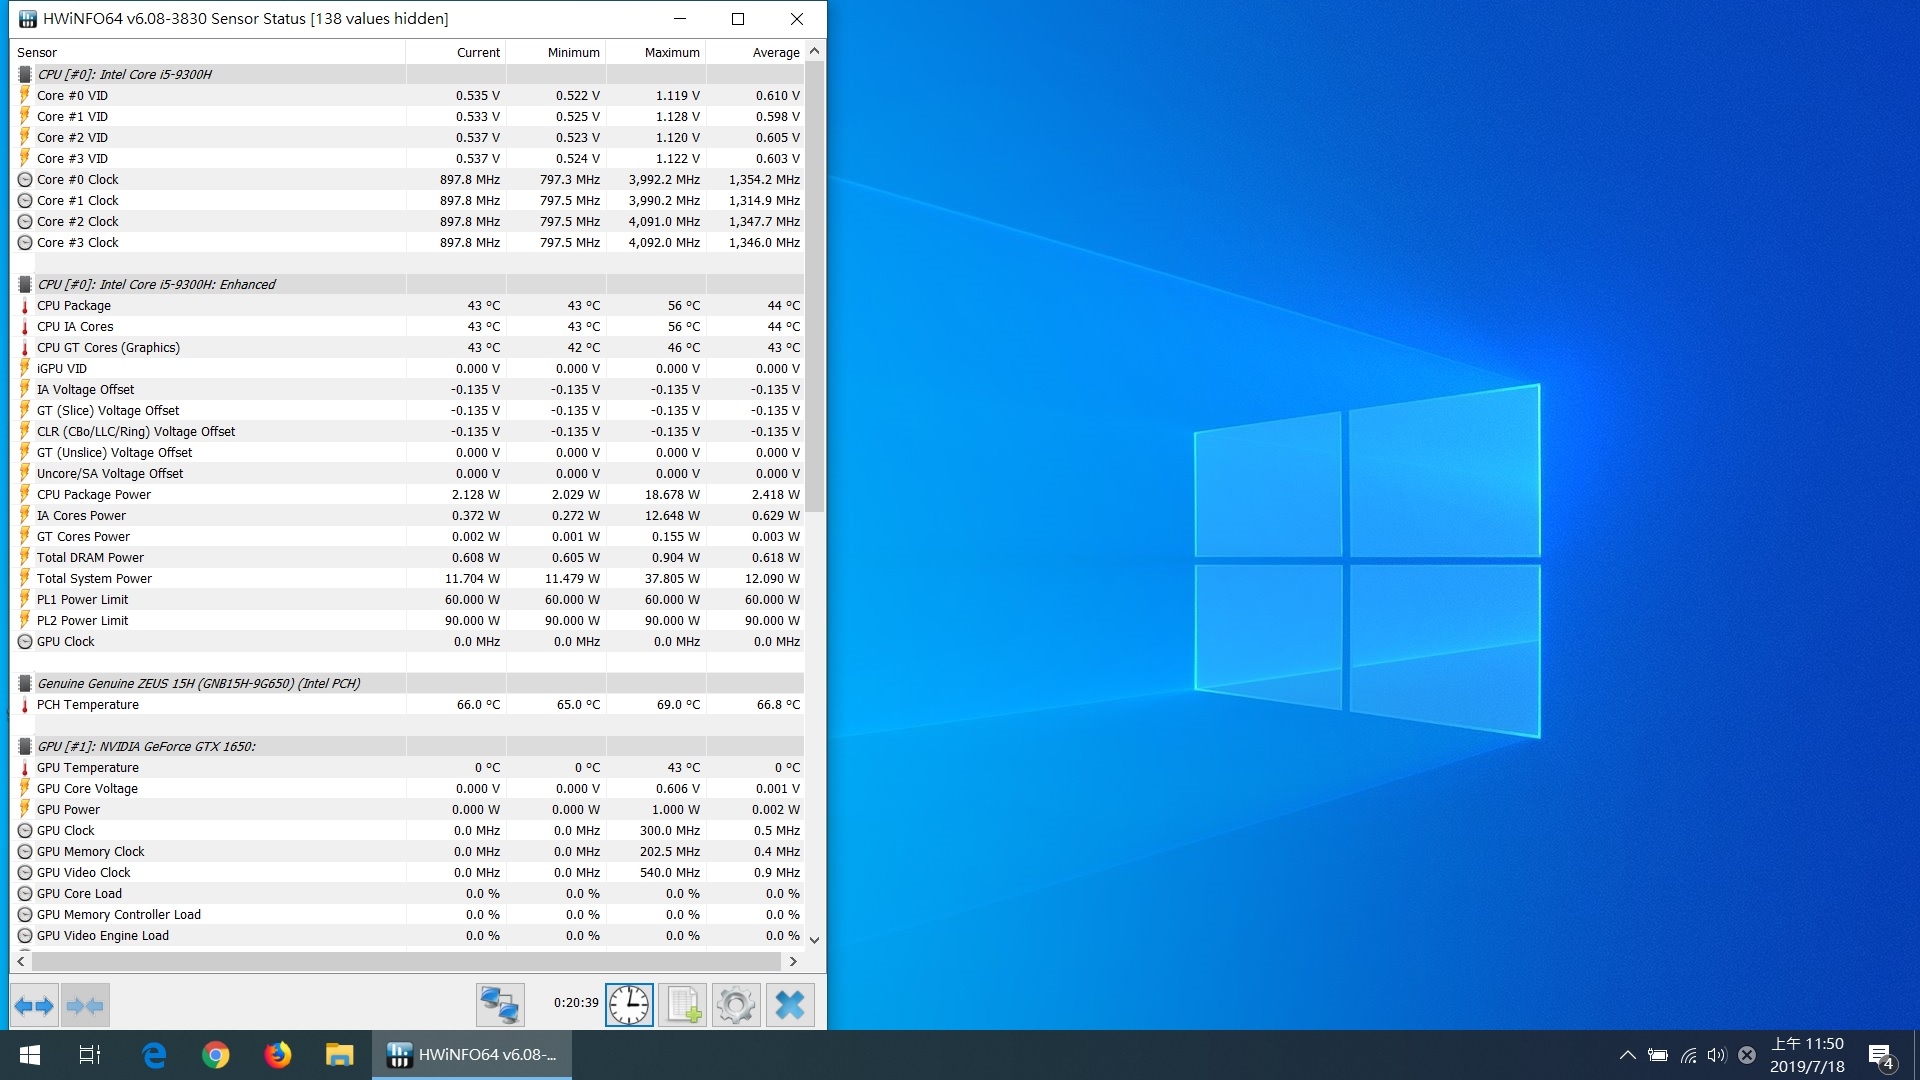
Task: Click chip icon beside NVIDIA GeForce GTX 1650
Action: [25, 747]
